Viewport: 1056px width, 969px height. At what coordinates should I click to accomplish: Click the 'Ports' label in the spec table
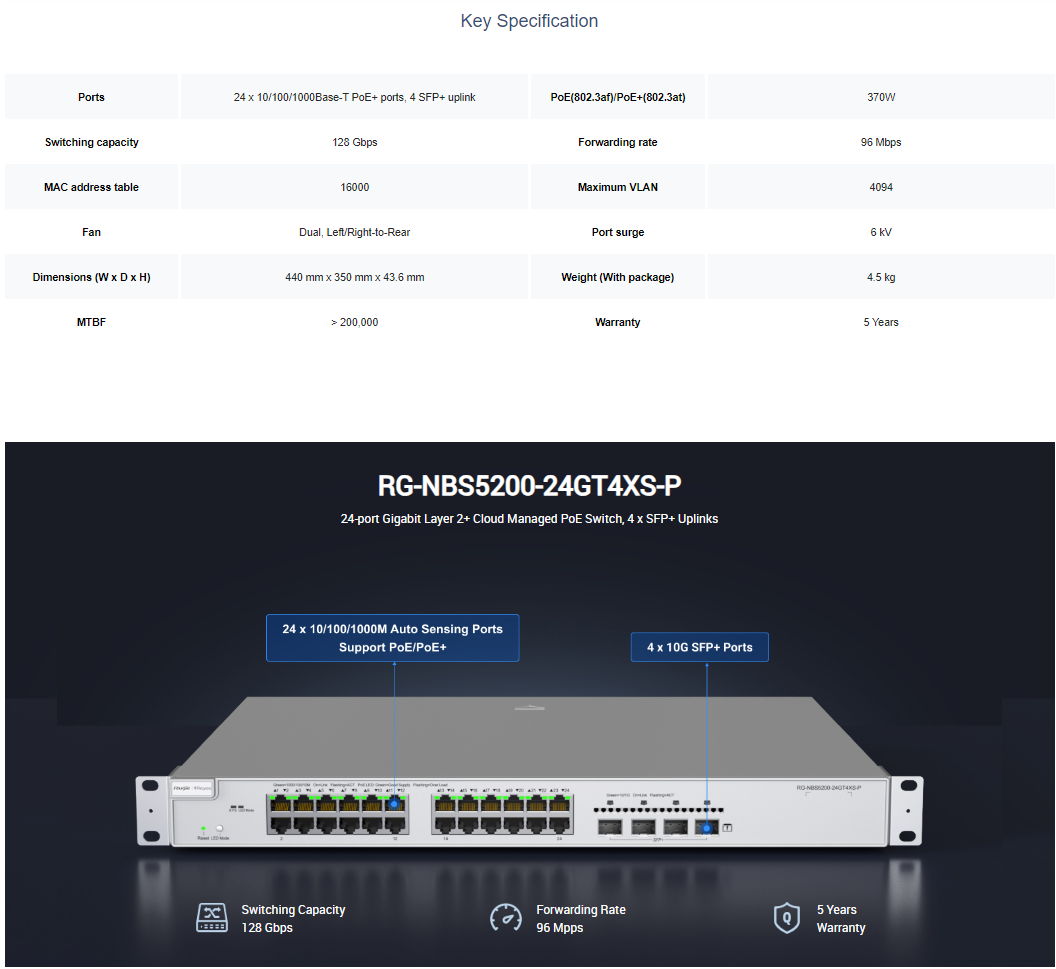(x=92, y=97)
